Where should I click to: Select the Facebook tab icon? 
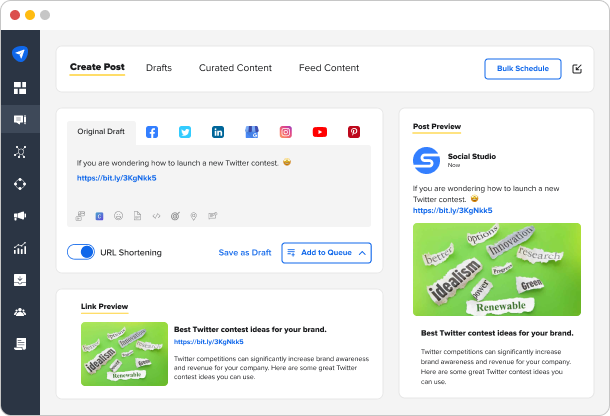152,132
